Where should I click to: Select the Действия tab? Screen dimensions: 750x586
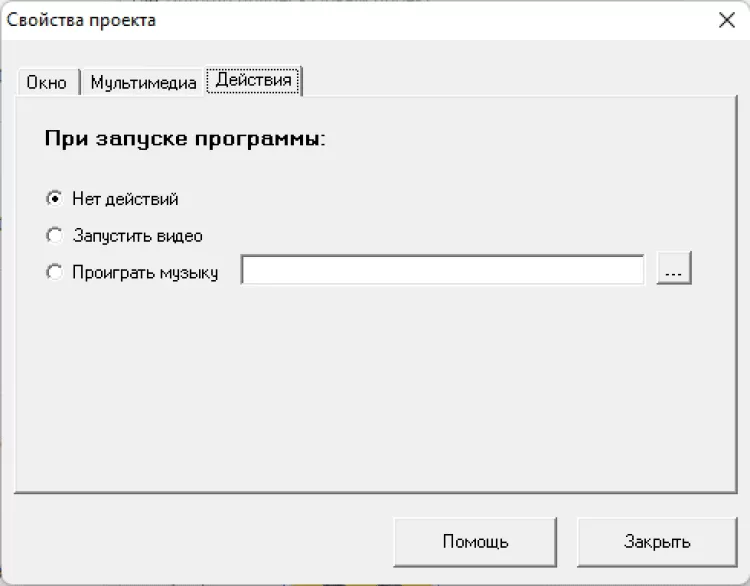(254, 80)
